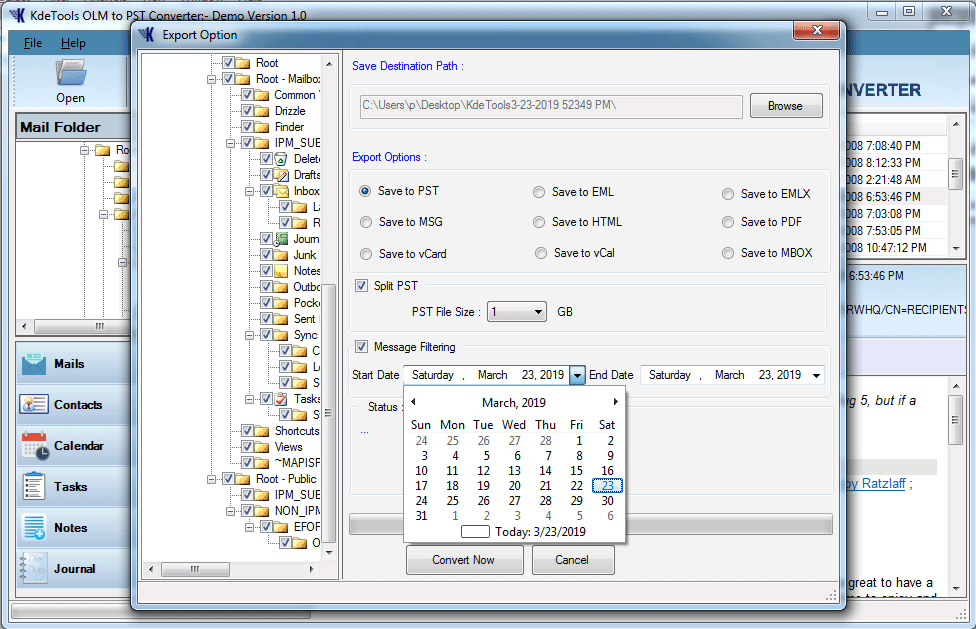The width and height of the screenshot is (976, 629).
Task: Click the Views folder icon
Action: pos(263,447)
